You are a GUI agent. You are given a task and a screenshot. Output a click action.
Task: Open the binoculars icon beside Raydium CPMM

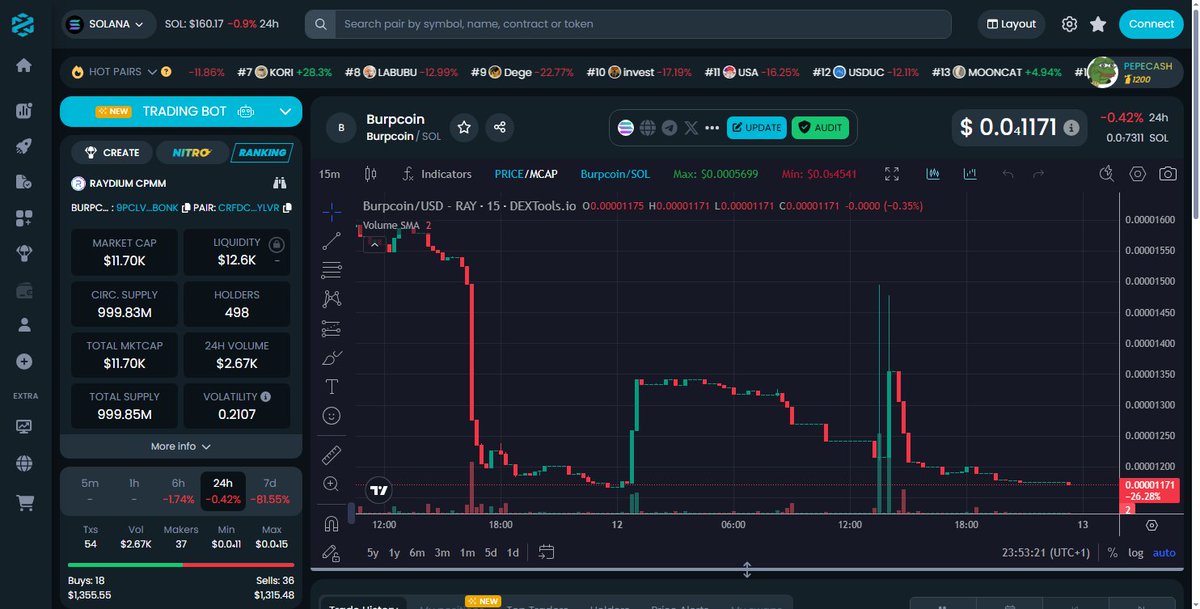(280, 183)
